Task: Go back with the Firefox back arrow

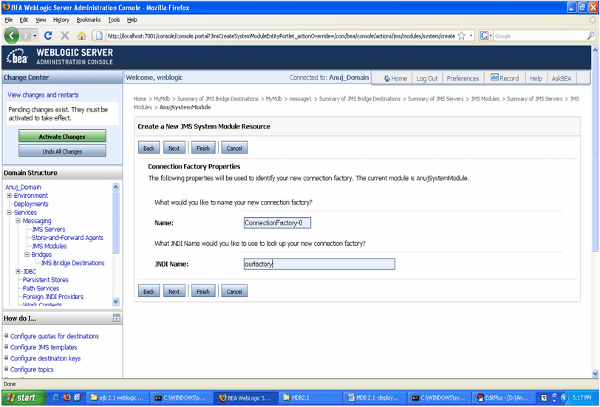Action: [11, 36]
